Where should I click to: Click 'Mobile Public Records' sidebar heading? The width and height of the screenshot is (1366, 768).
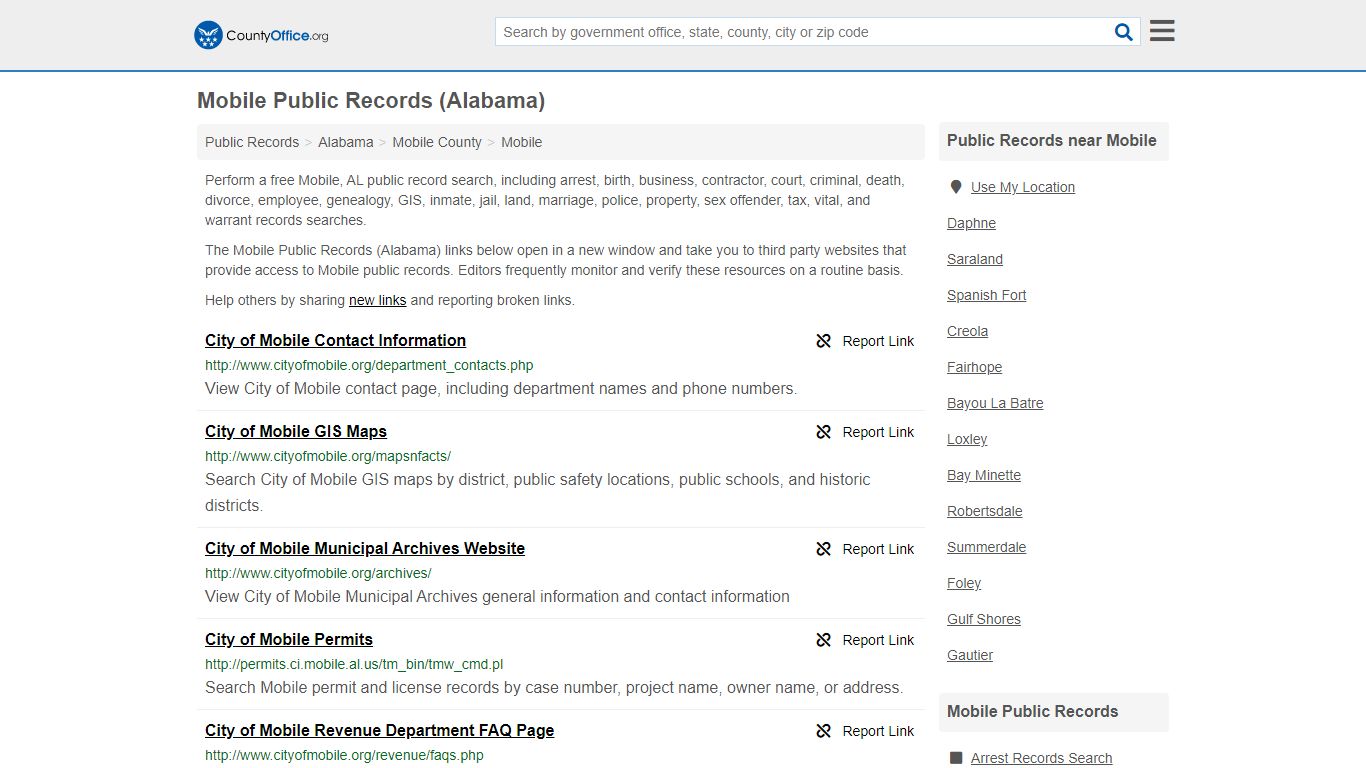tap(1032, 711)
